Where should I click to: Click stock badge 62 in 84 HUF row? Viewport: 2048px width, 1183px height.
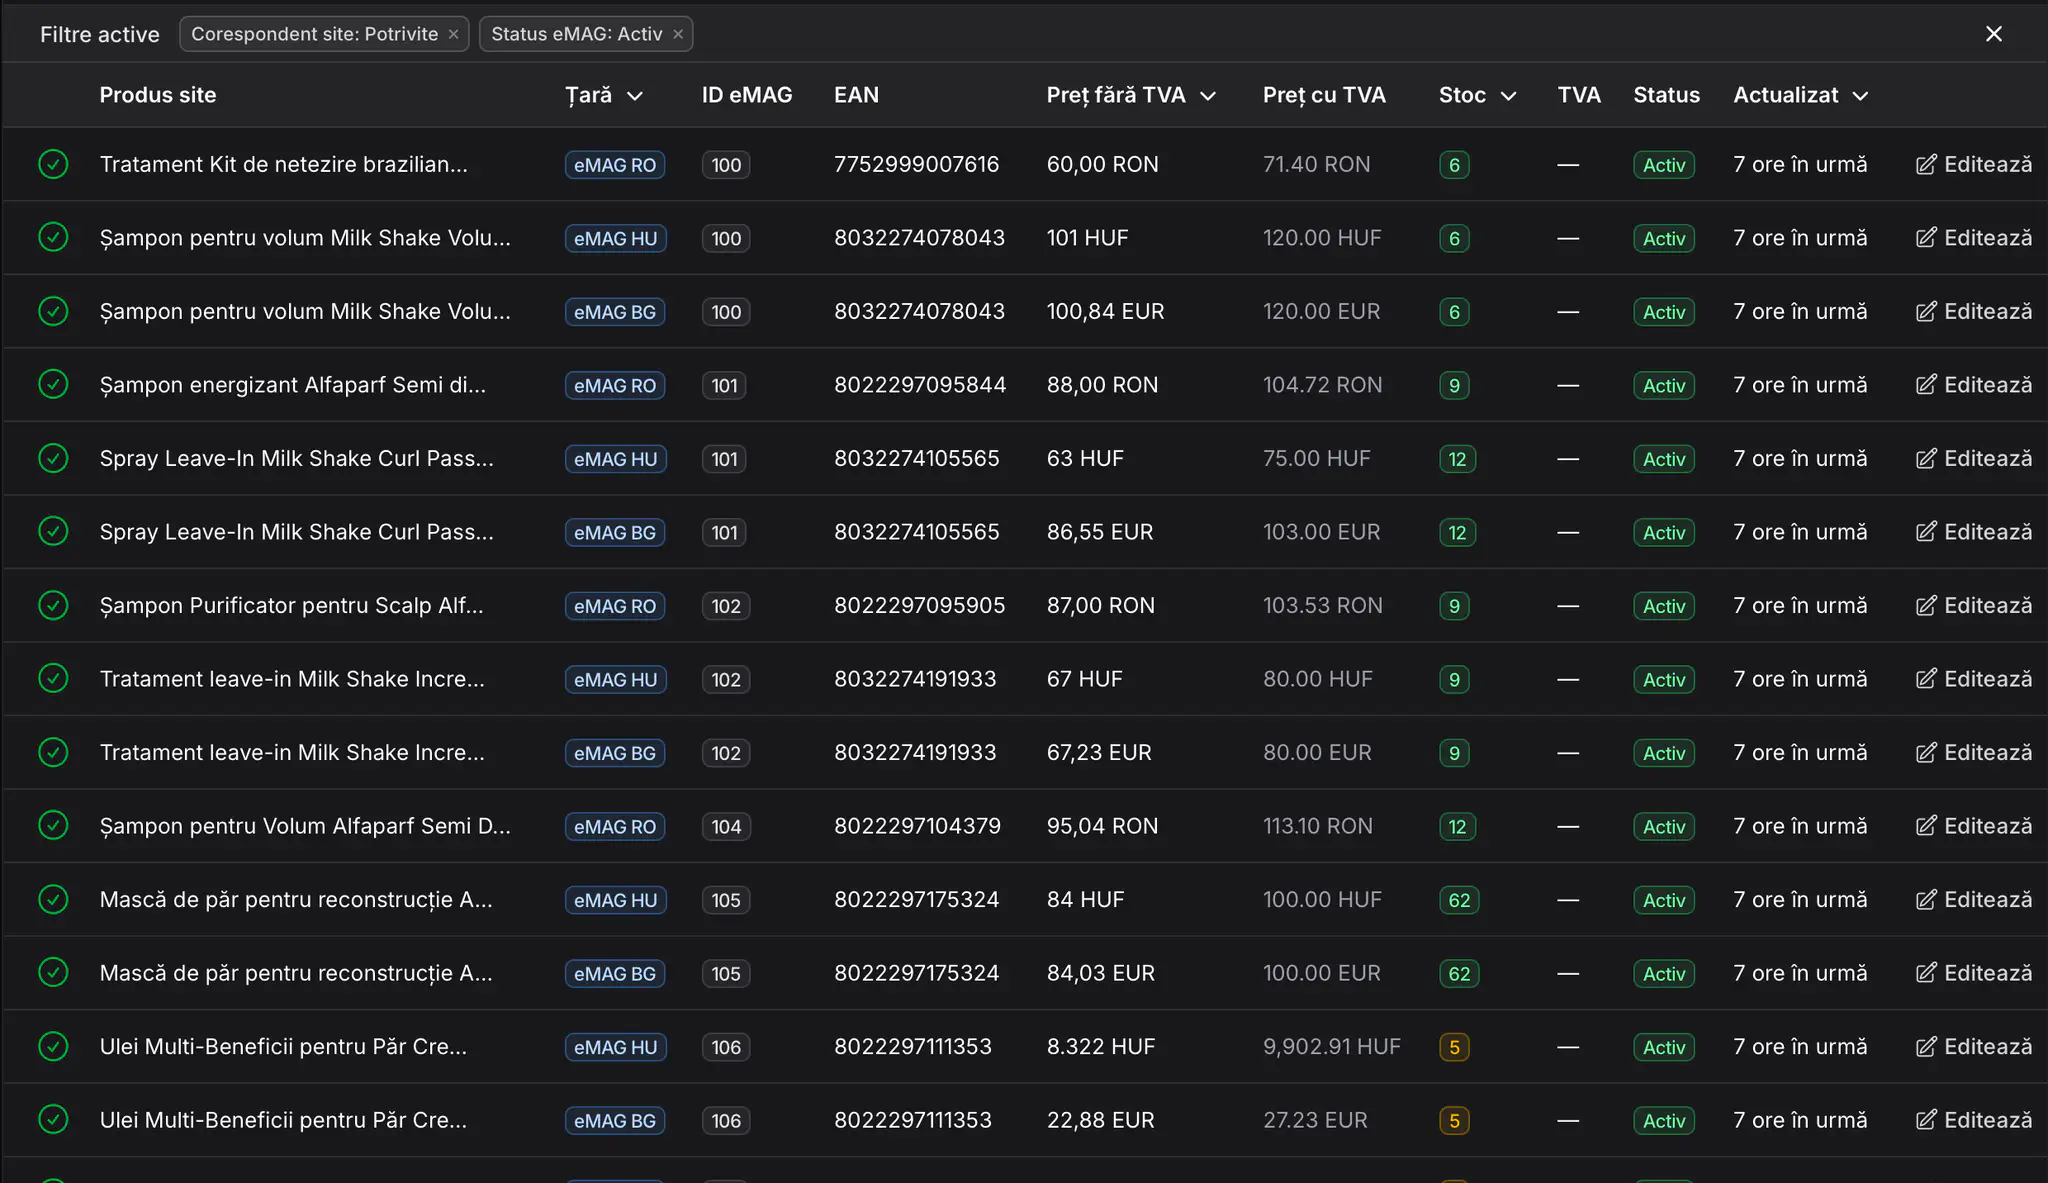1459,900
